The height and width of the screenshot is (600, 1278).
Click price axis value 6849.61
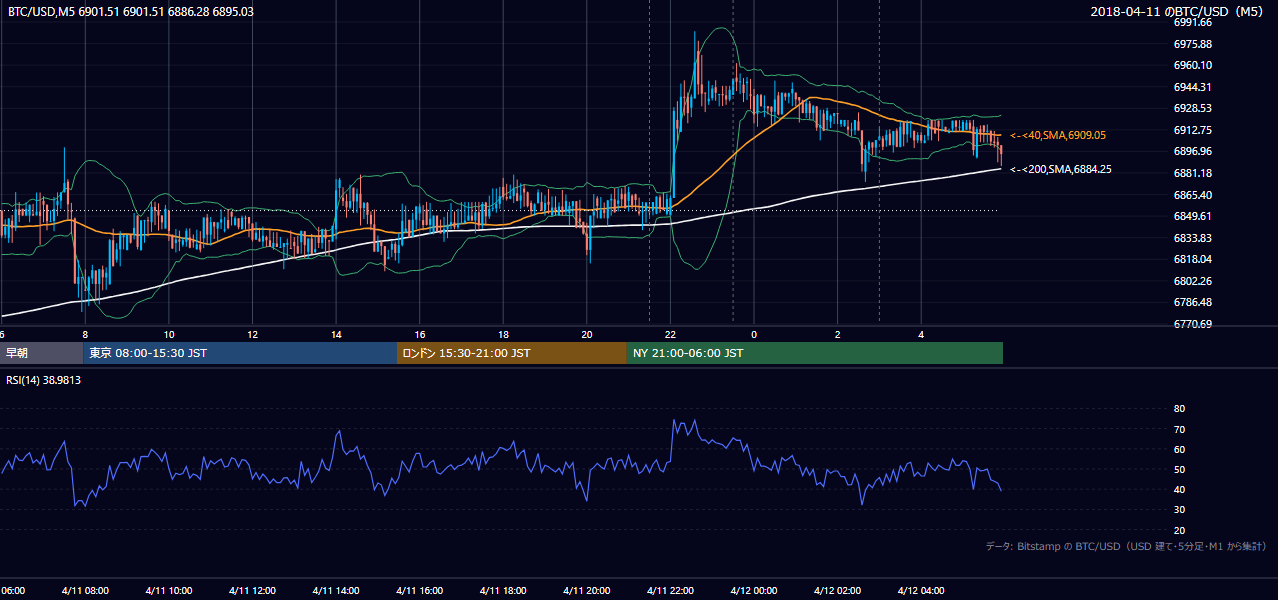1192,216
